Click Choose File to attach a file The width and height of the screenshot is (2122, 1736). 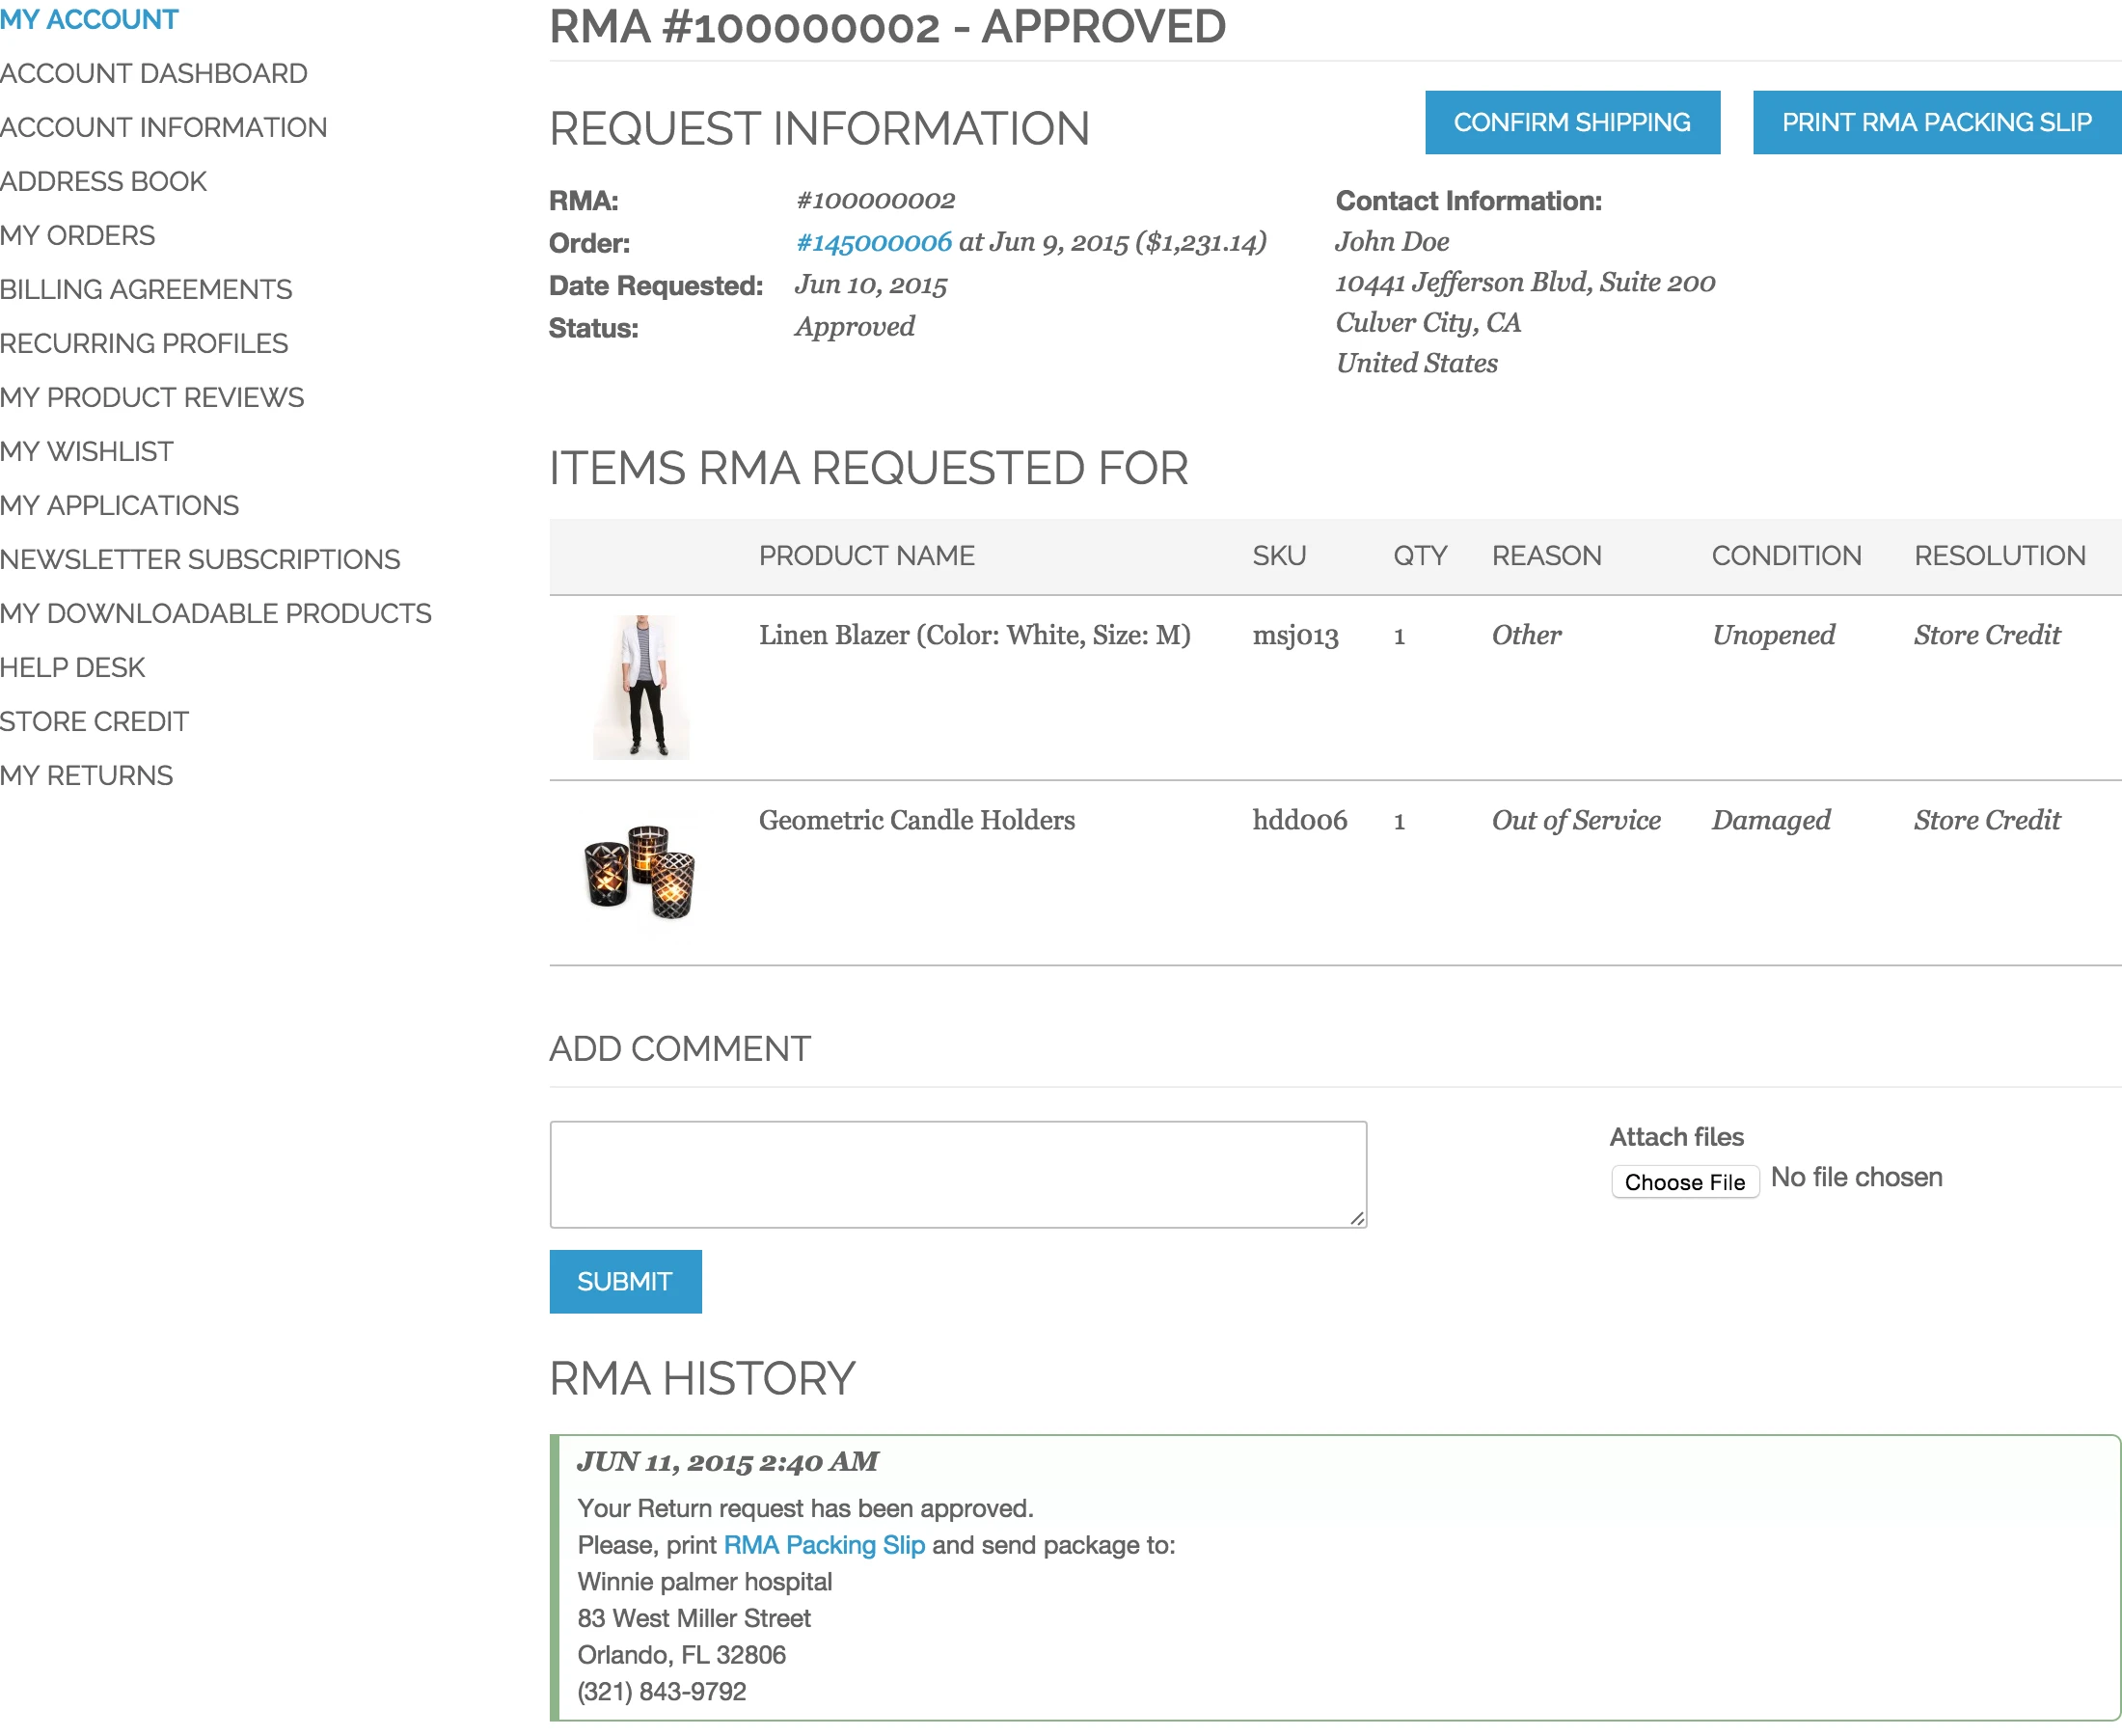[x=1684, y=1181]
